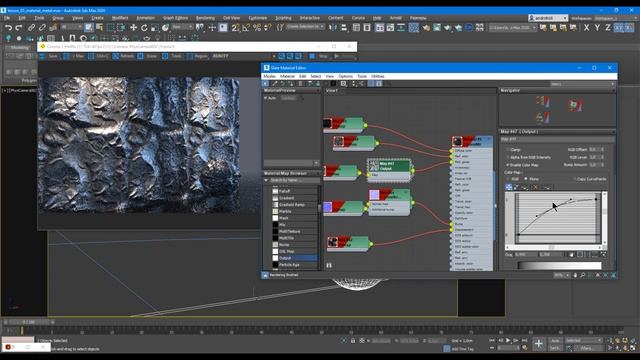
Task: Select the Move Point tool in curve editor
Action: click(x=509, y=187)
